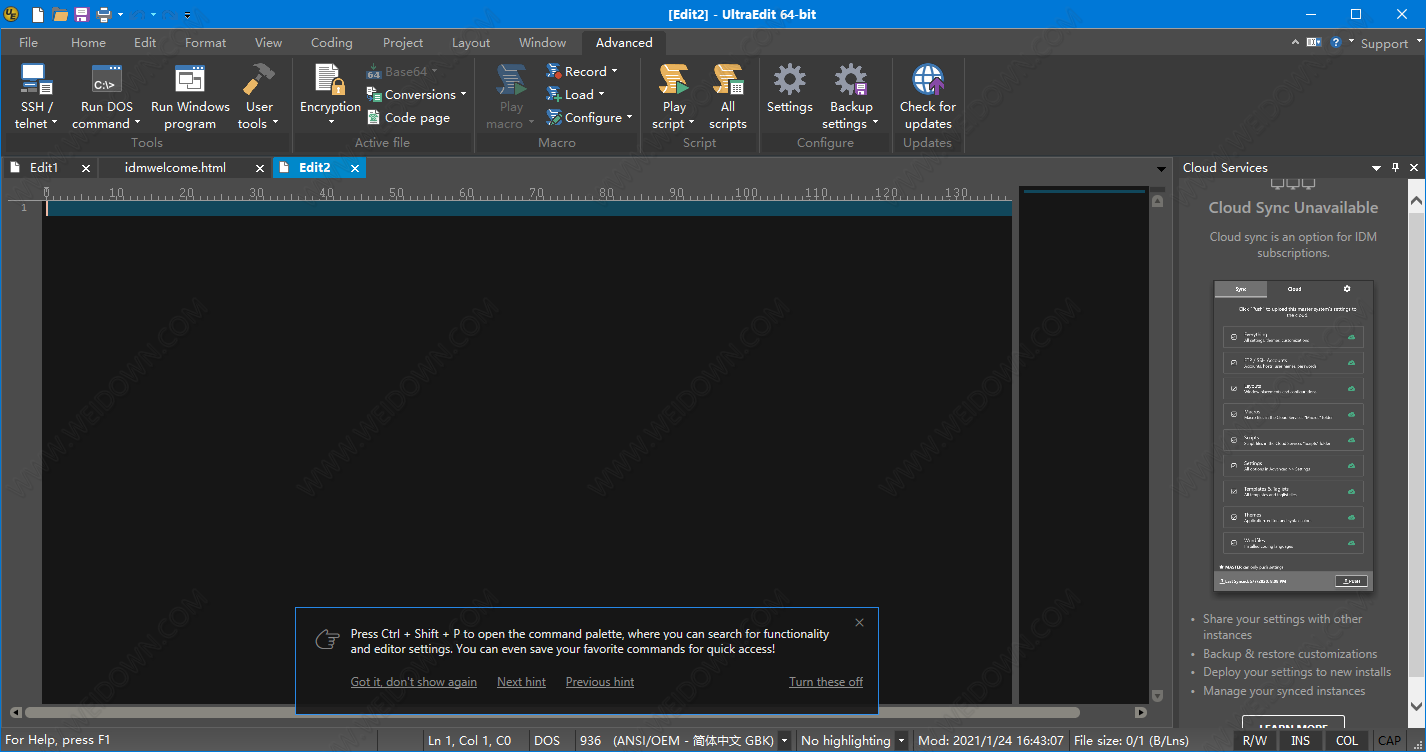
Task: Click the cloud sync preview thumbnail
Action: [x=1293, y=436]
